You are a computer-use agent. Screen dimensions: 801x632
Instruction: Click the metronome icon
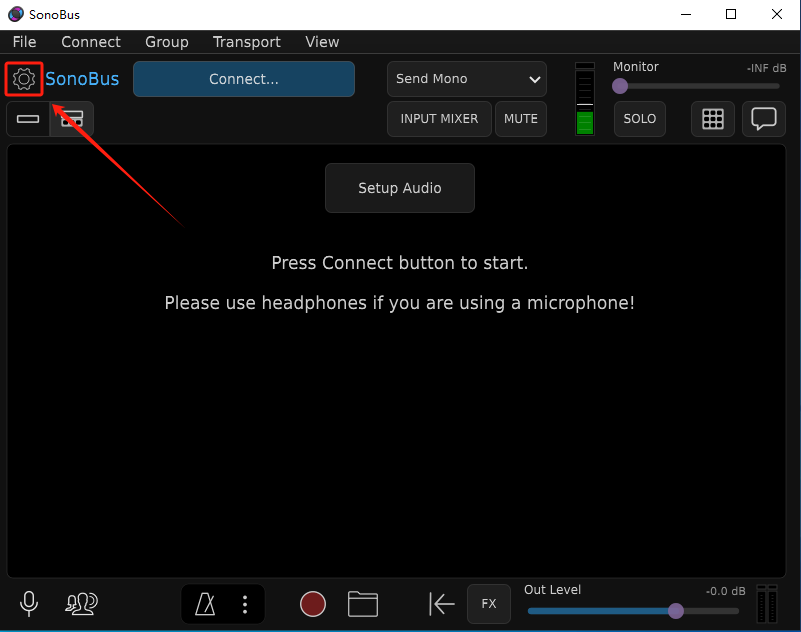tap(205, 604)
